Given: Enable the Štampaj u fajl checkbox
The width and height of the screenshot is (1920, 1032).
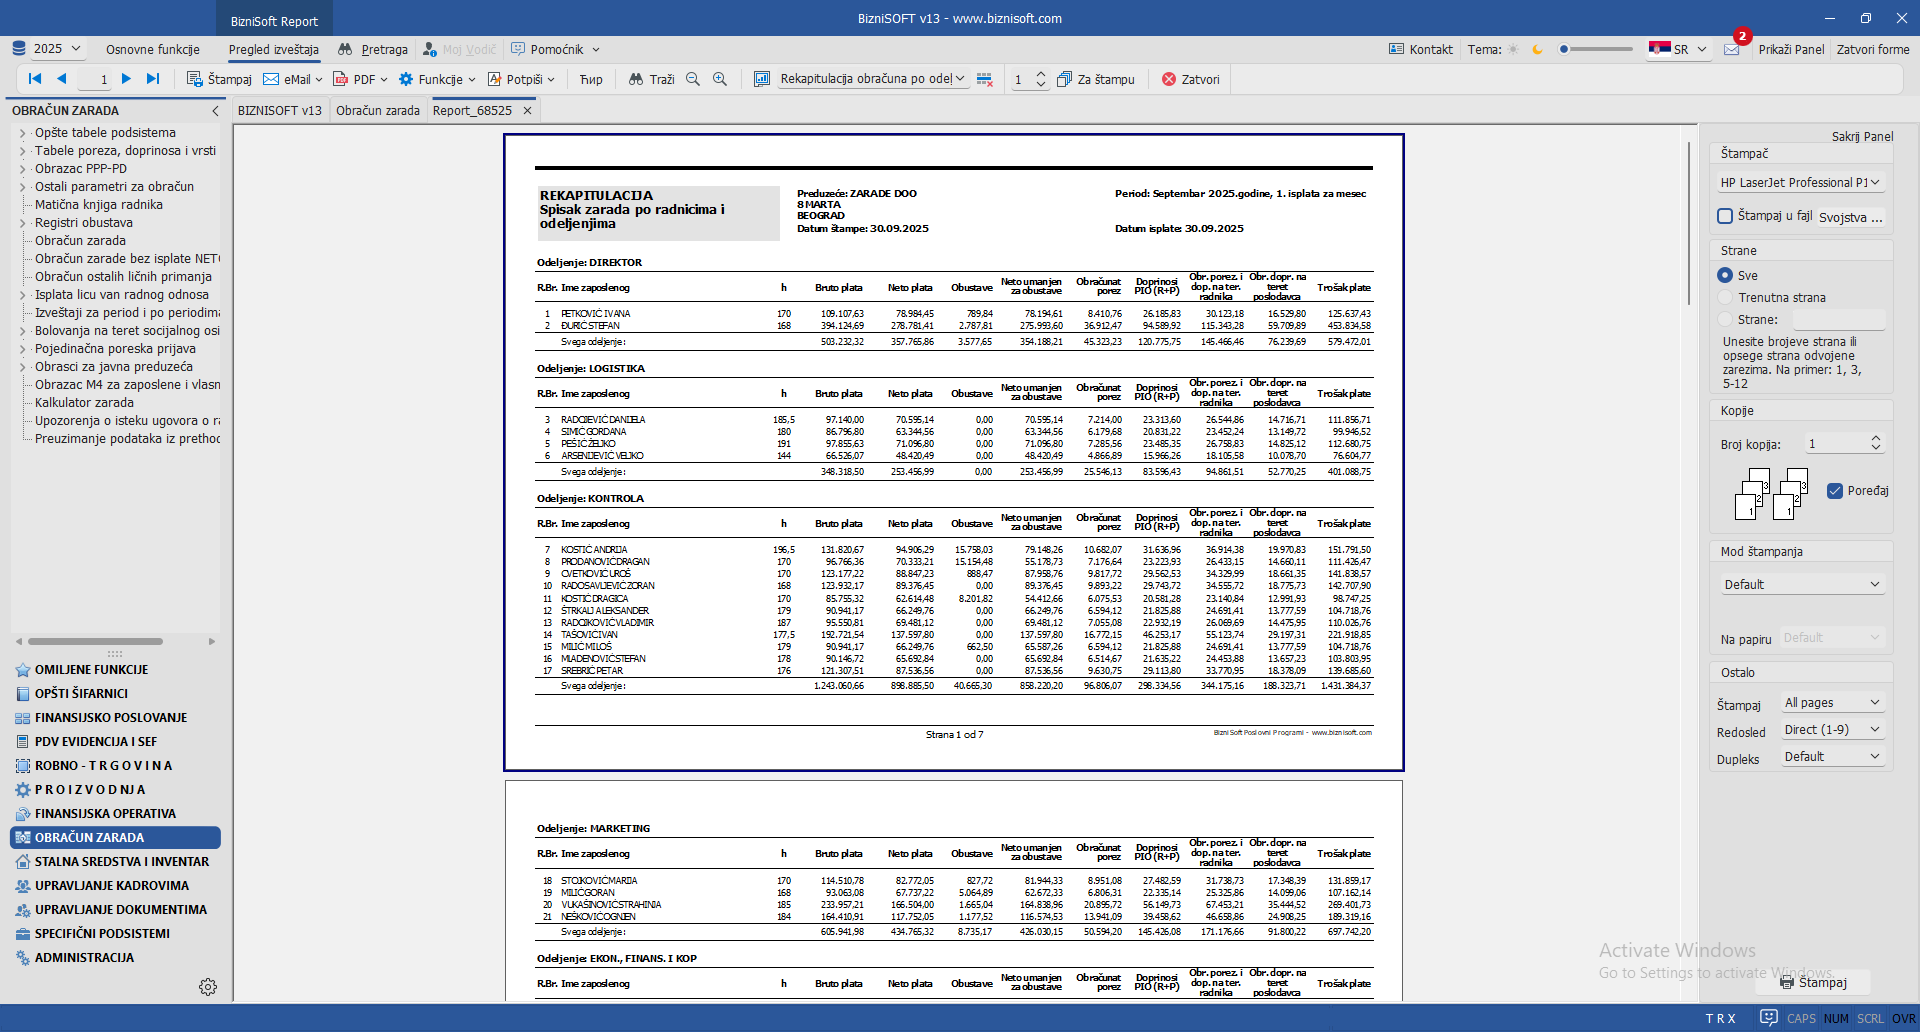Looking at the screenshot, I should [x=1725, y=216].
